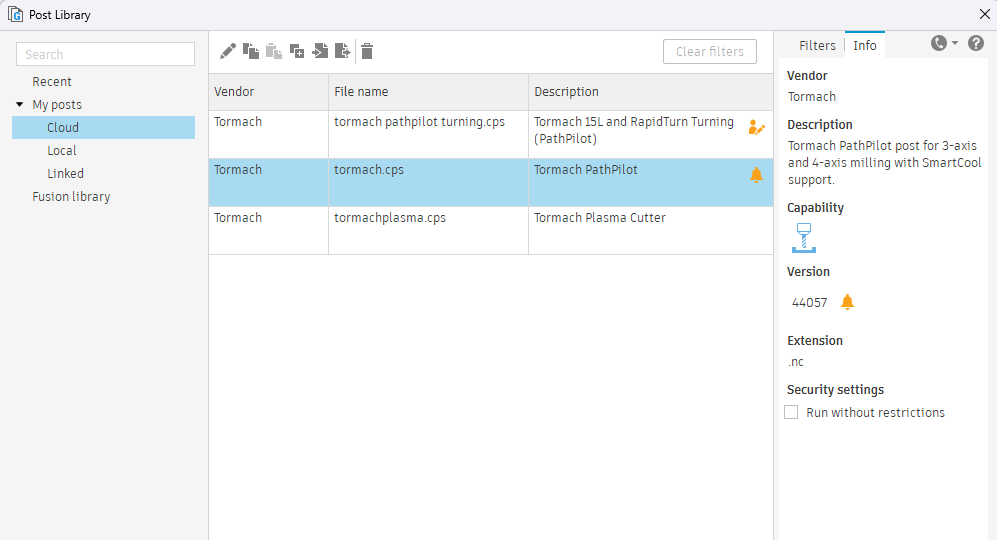Click in the Search field
997x540 pixels.
pos(106,54)
